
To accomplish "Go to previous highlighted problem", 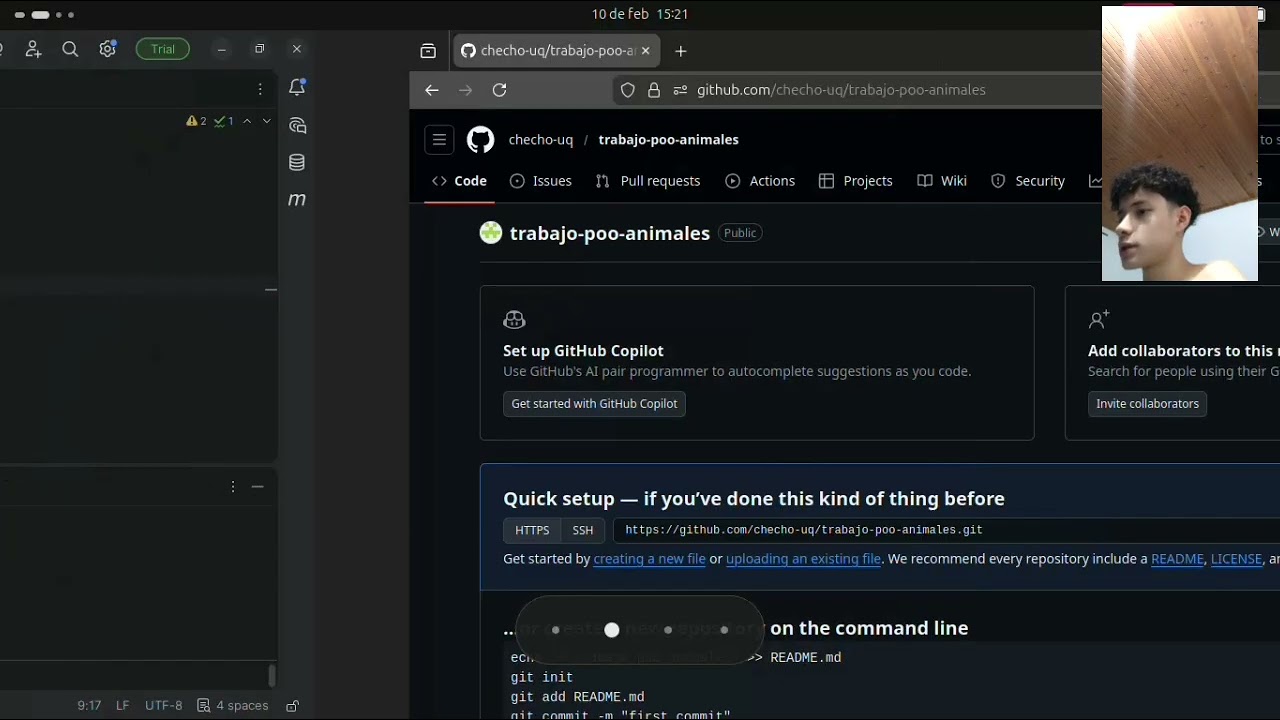I will click(247, 121).
